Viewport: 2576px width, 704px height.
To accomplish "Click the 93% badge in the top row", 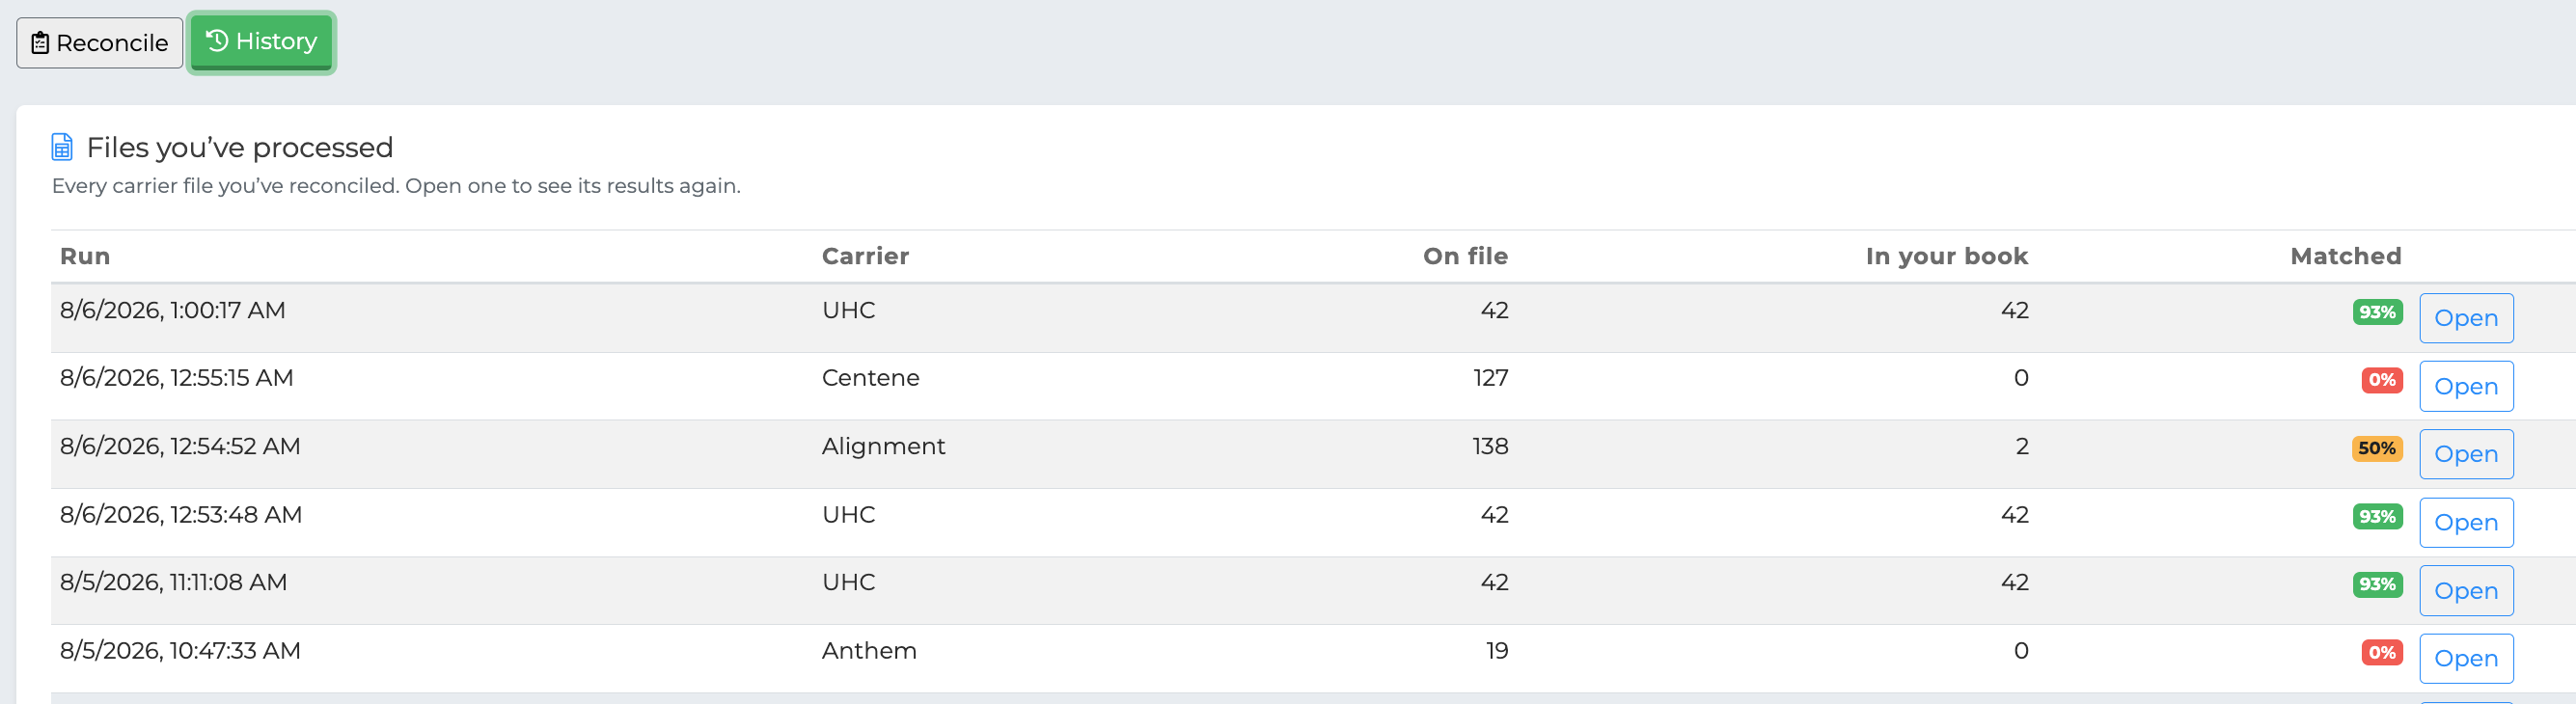I will pos(2377,312).
